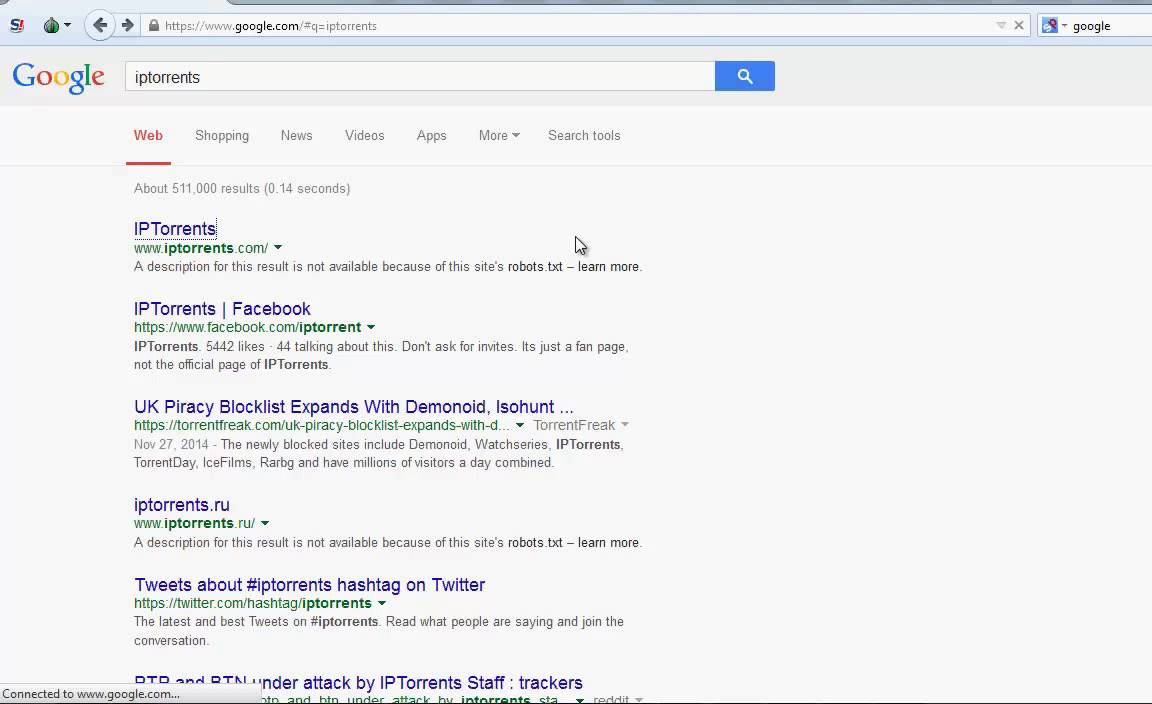Click the stop loading X button
The height and width of the screenshot is (704, 1152).
point(1019,26)
